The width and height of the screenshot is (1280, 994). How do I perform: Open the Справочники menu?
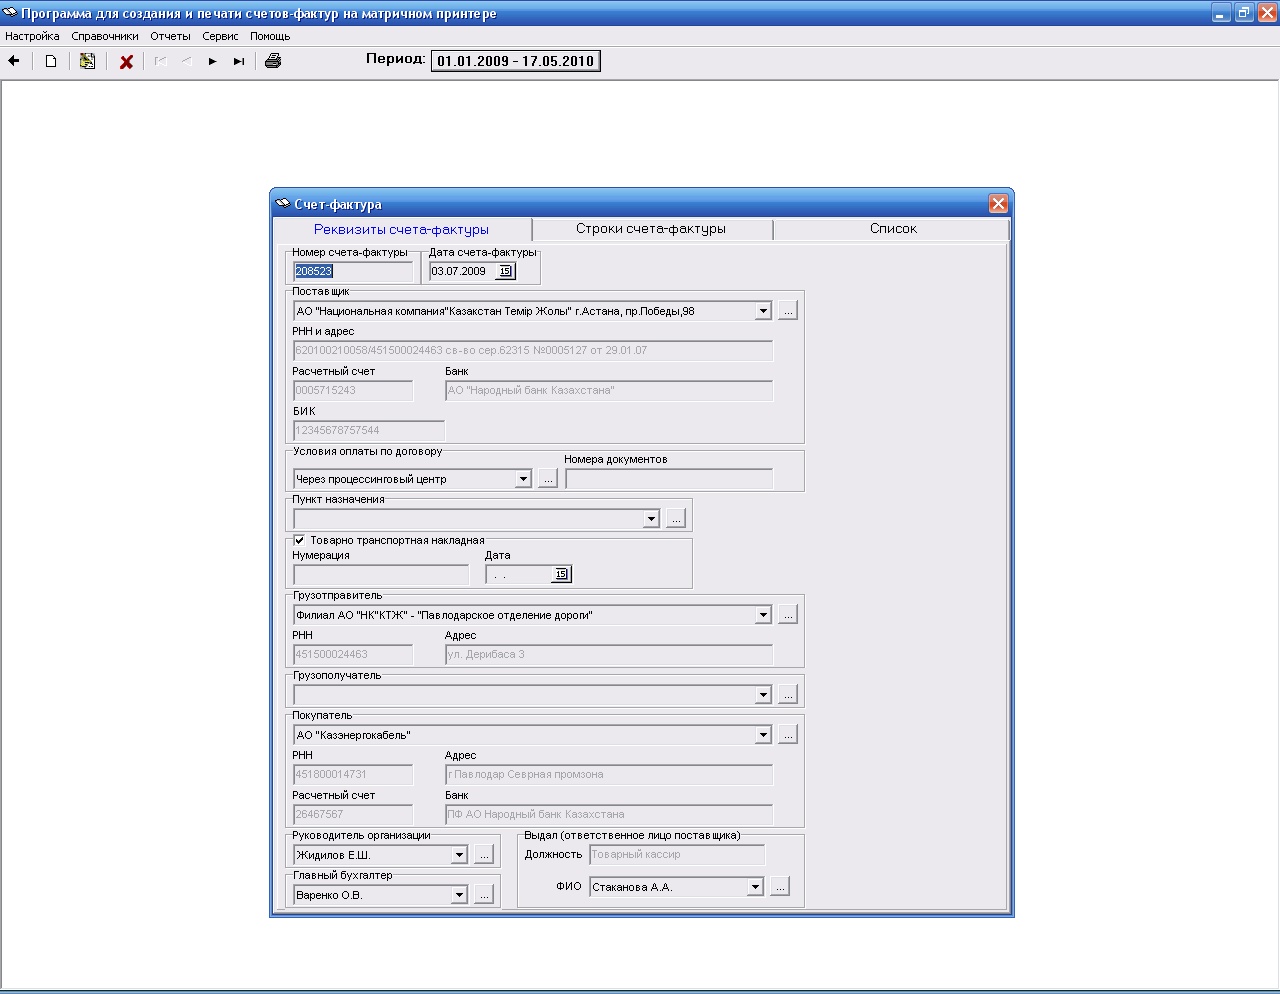(x=105, y=36)
